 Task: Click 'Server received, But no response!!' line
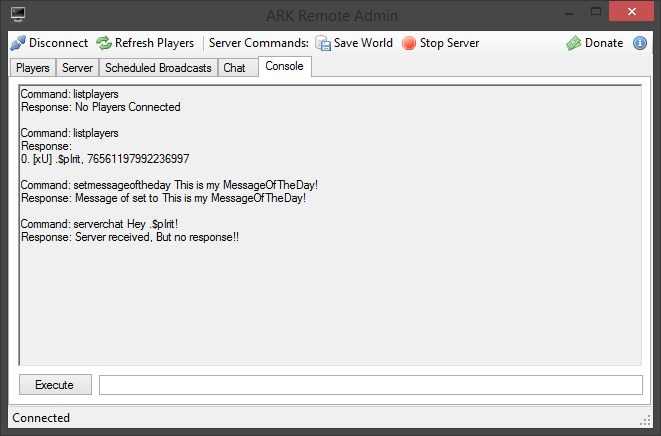coord(157,237)
